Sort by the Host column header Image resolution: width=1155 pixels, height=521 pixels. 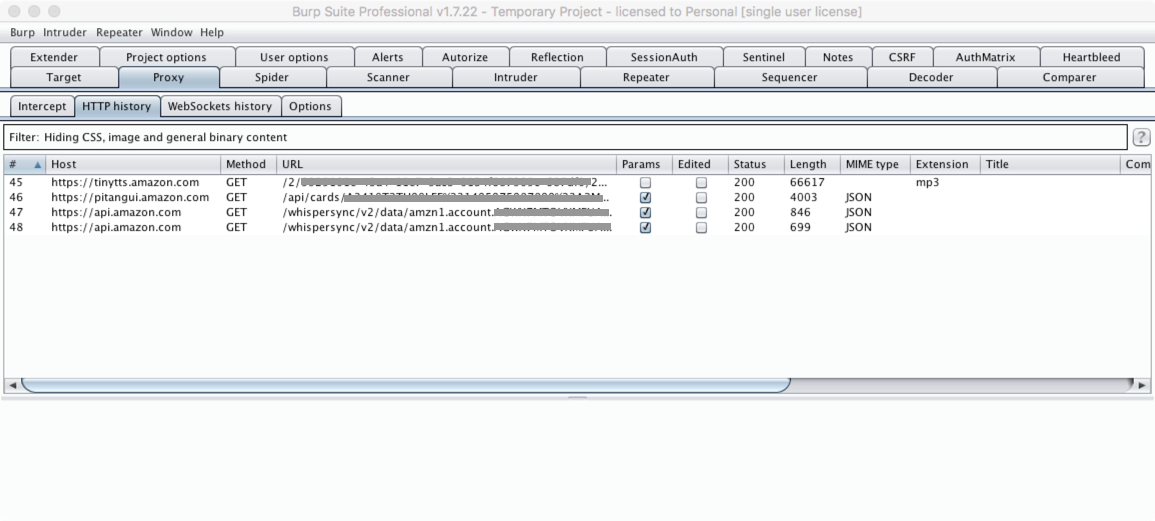coord(133,164)
